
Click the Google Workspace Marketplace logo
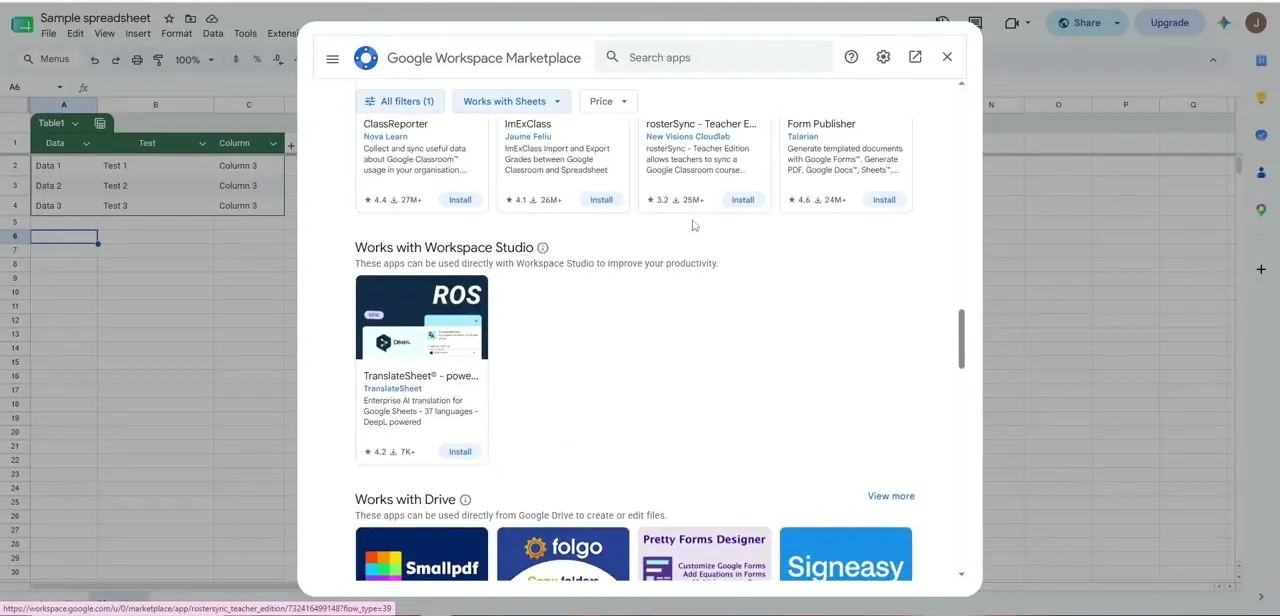click(x=366, y=58)
